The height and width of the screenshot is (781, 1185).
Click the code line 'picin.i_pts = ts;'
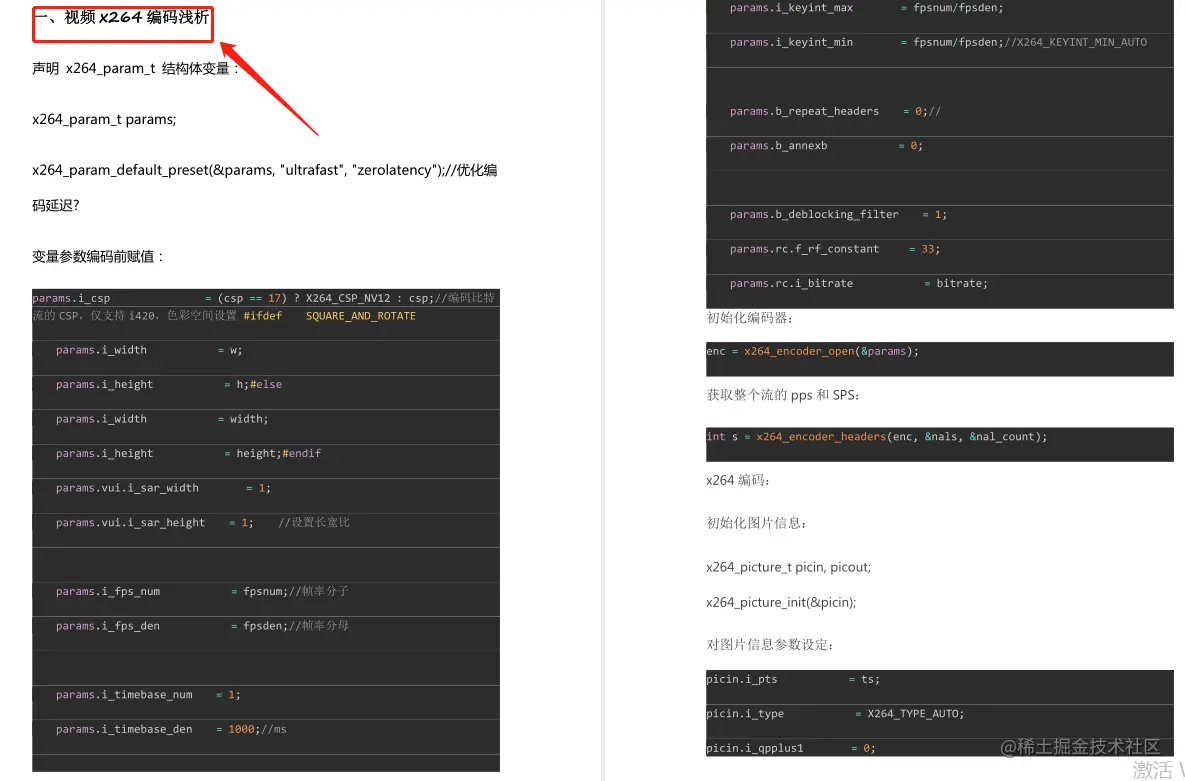(793, 679)
